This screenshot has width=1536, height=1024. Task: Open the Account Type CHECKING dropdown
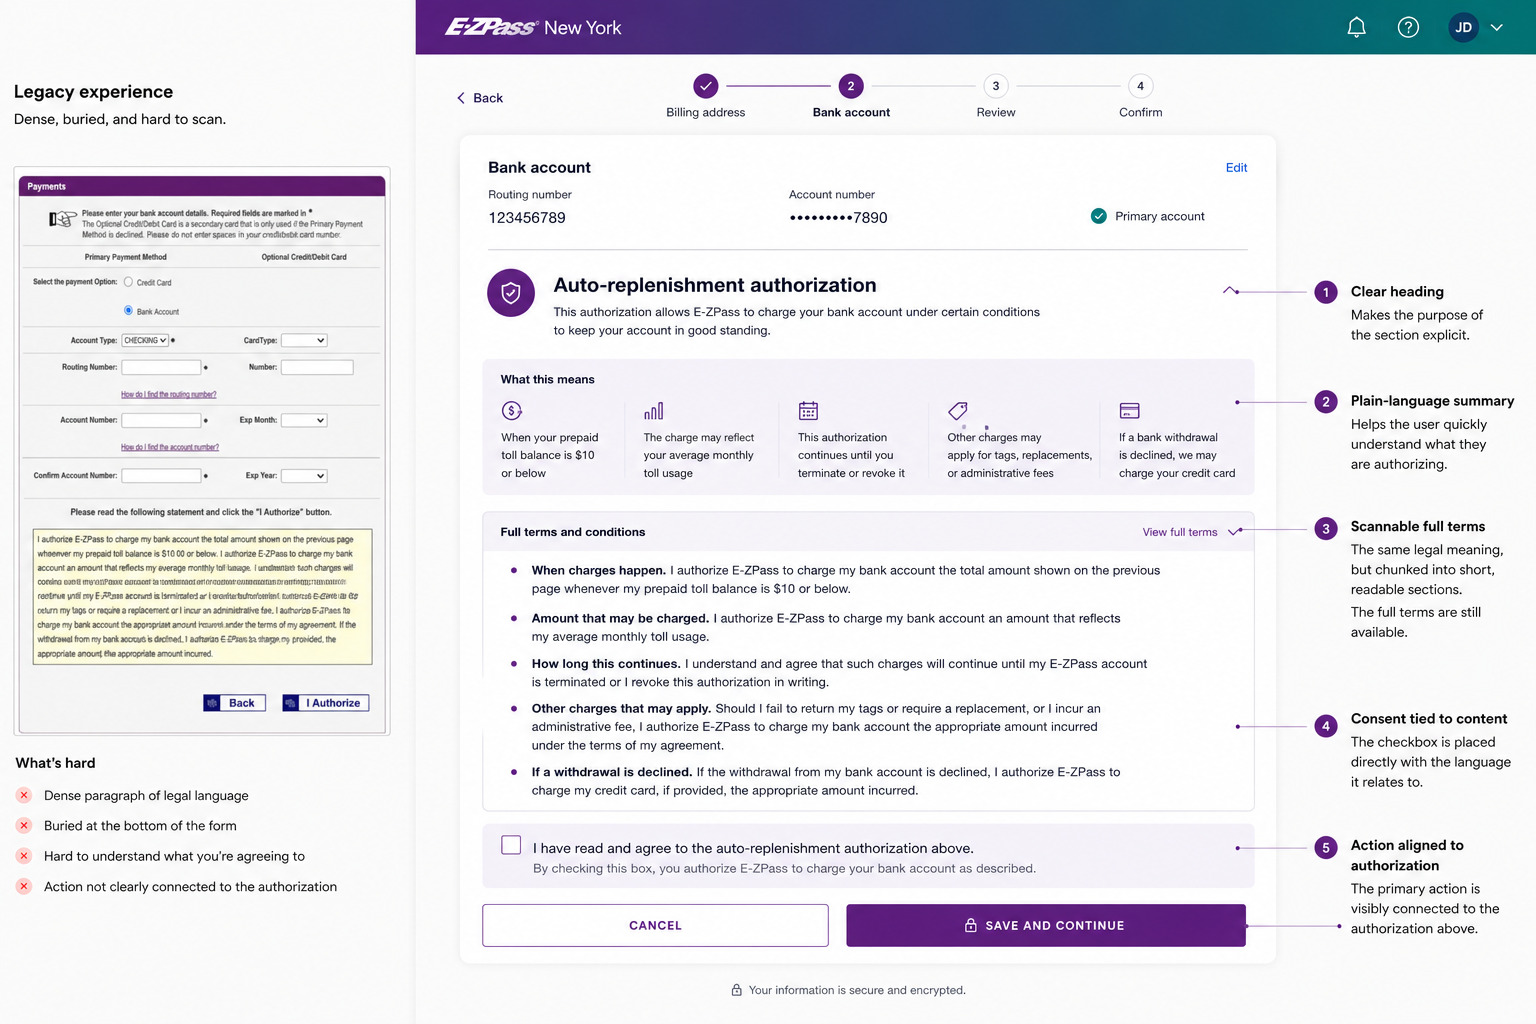tap(145, 340)
